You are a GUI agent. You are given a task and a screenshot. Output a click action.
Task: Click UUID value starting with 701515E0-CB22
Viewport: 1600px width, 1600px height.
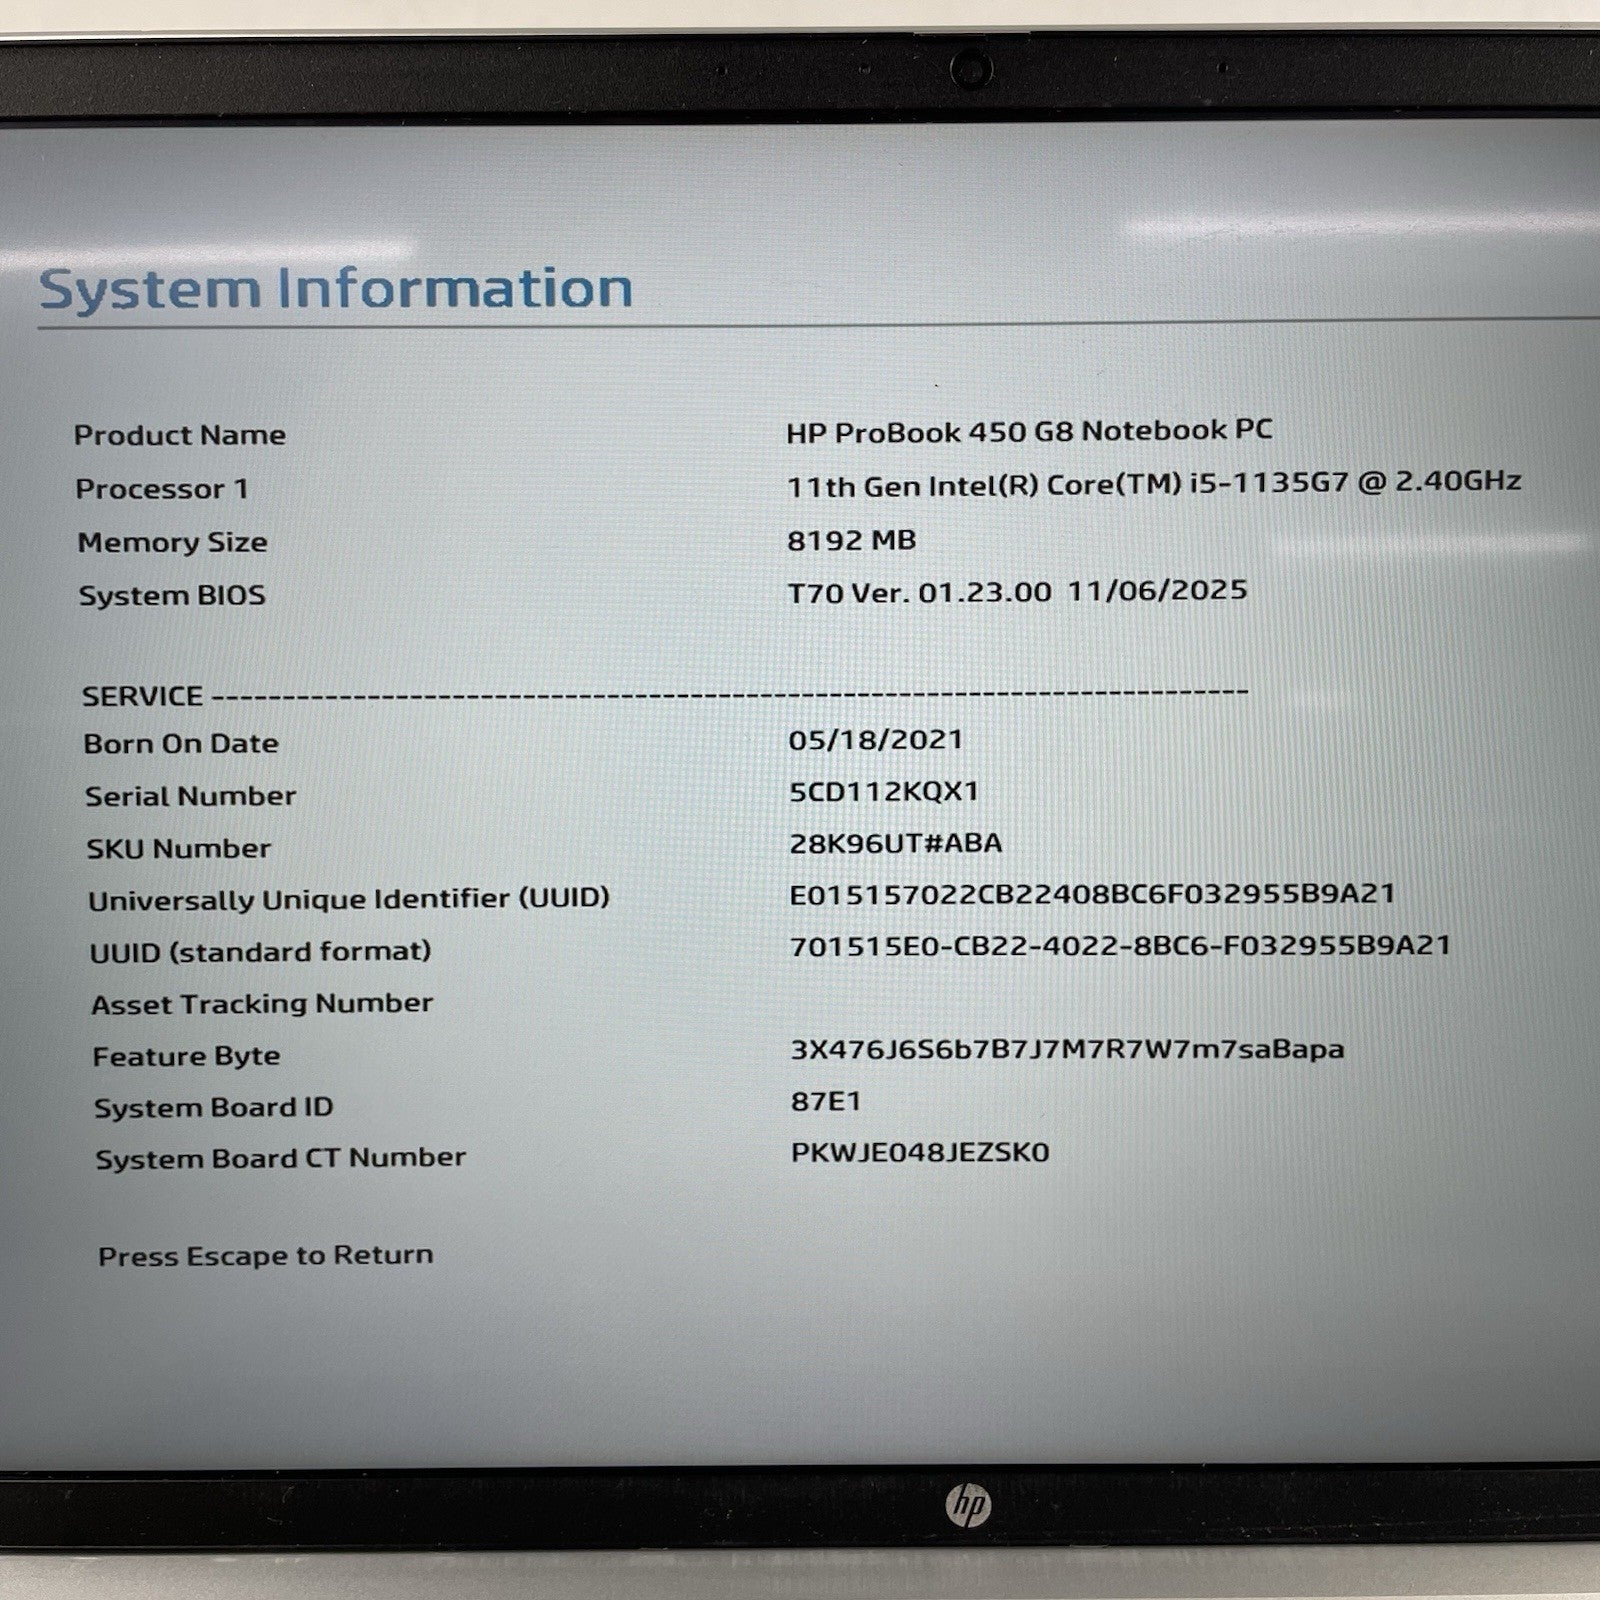click(x=1120, y=945)
